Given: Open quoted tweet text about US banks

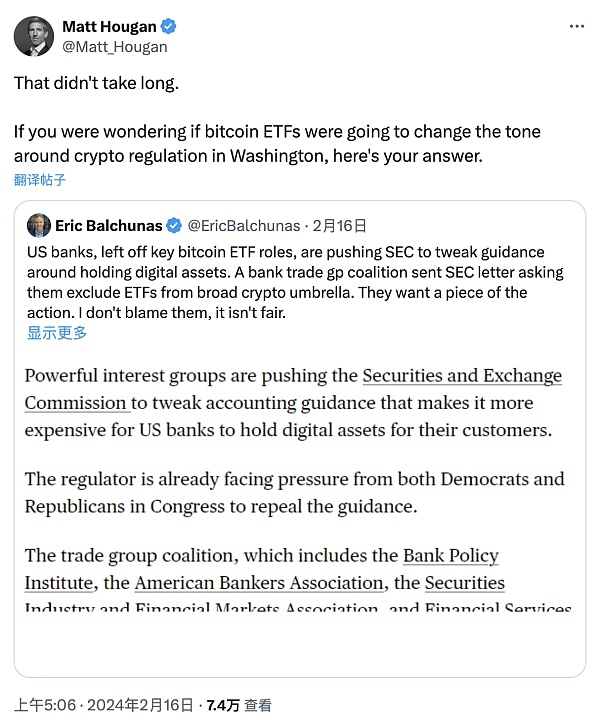Looking at the screenshot, I should [296, 282].
